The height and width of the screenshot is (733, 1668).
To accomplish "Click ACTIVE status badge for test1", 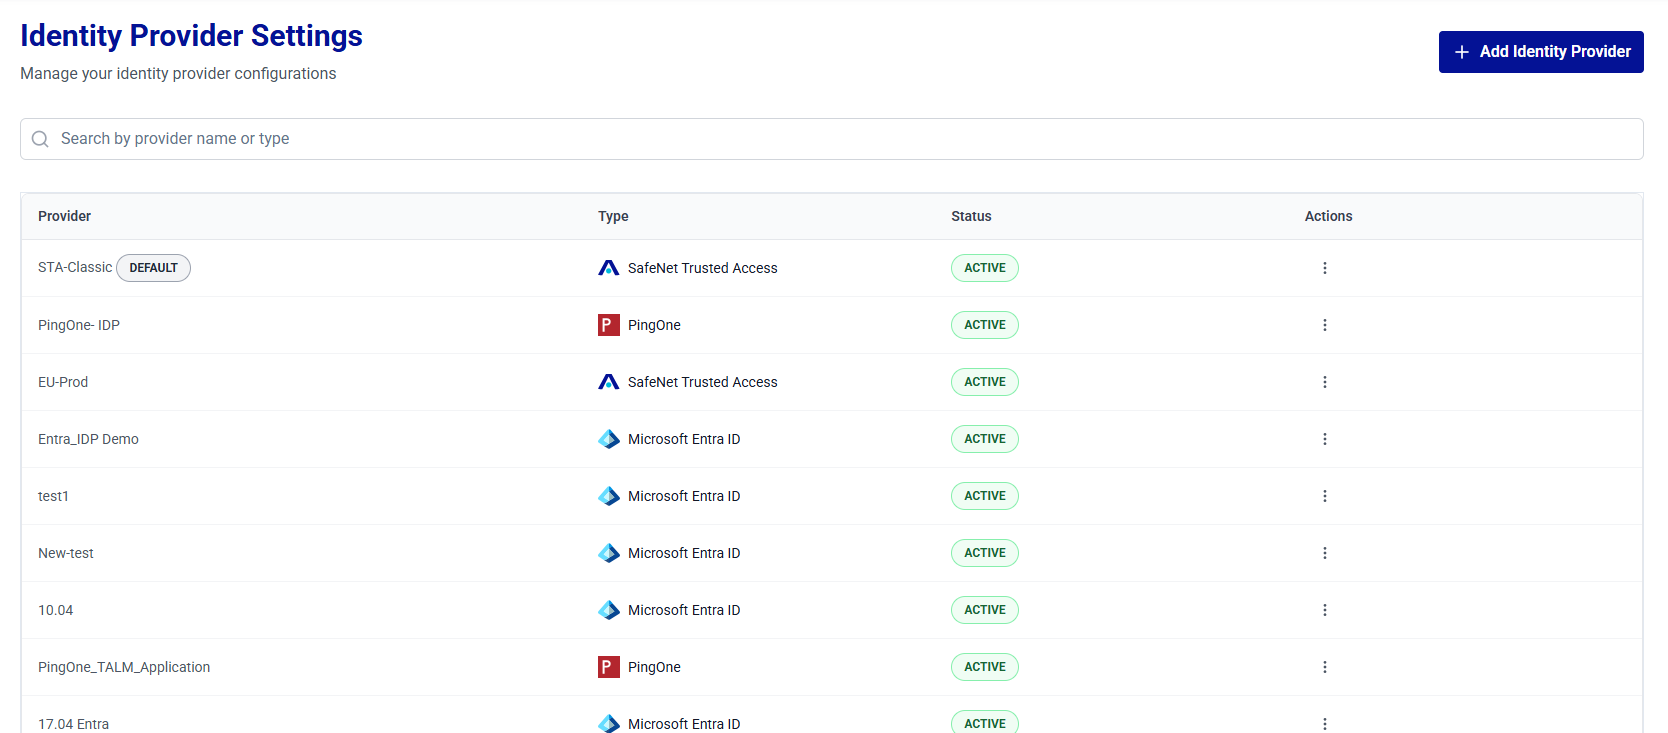I will tap(985, 496).
